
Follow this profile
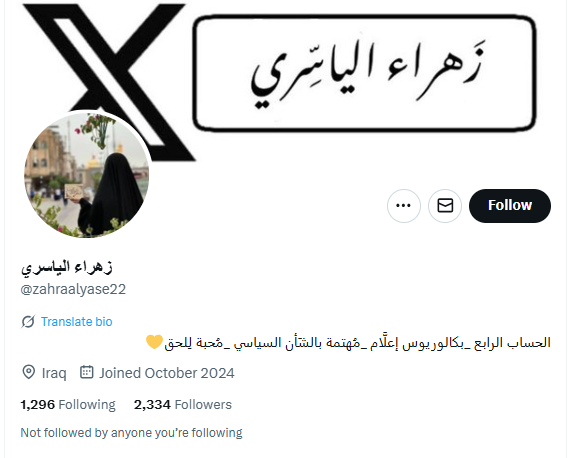510,205
